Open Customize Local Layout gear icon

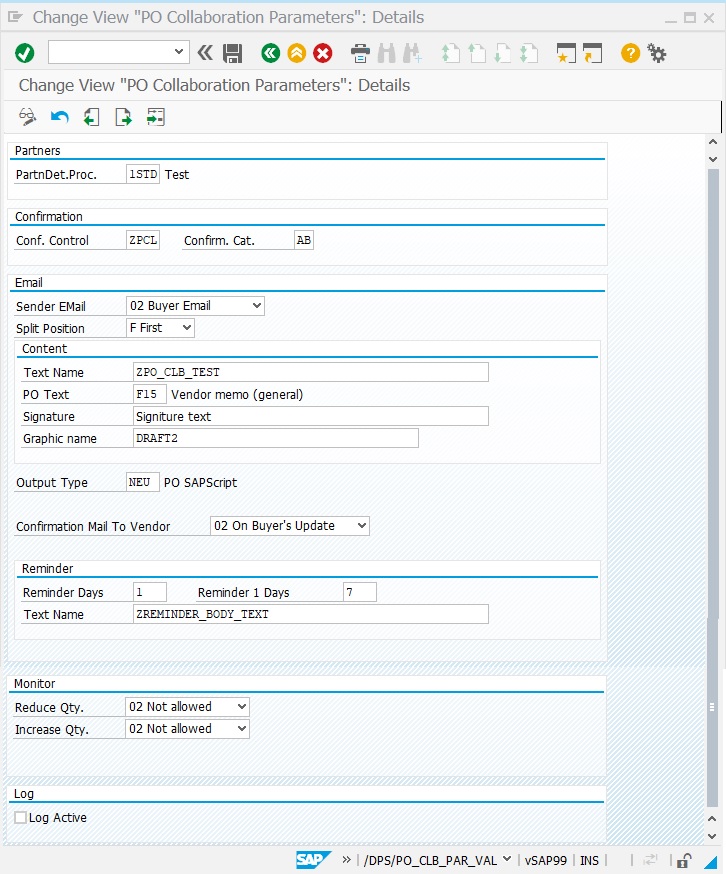657,54
